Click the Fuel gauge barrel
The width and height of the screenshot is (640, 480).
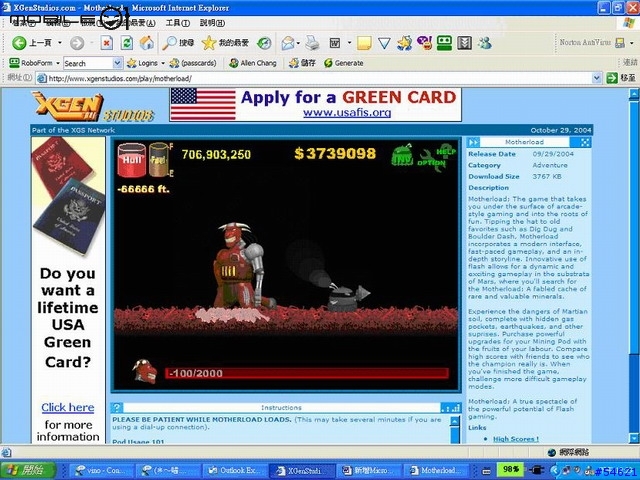point(159,160)
